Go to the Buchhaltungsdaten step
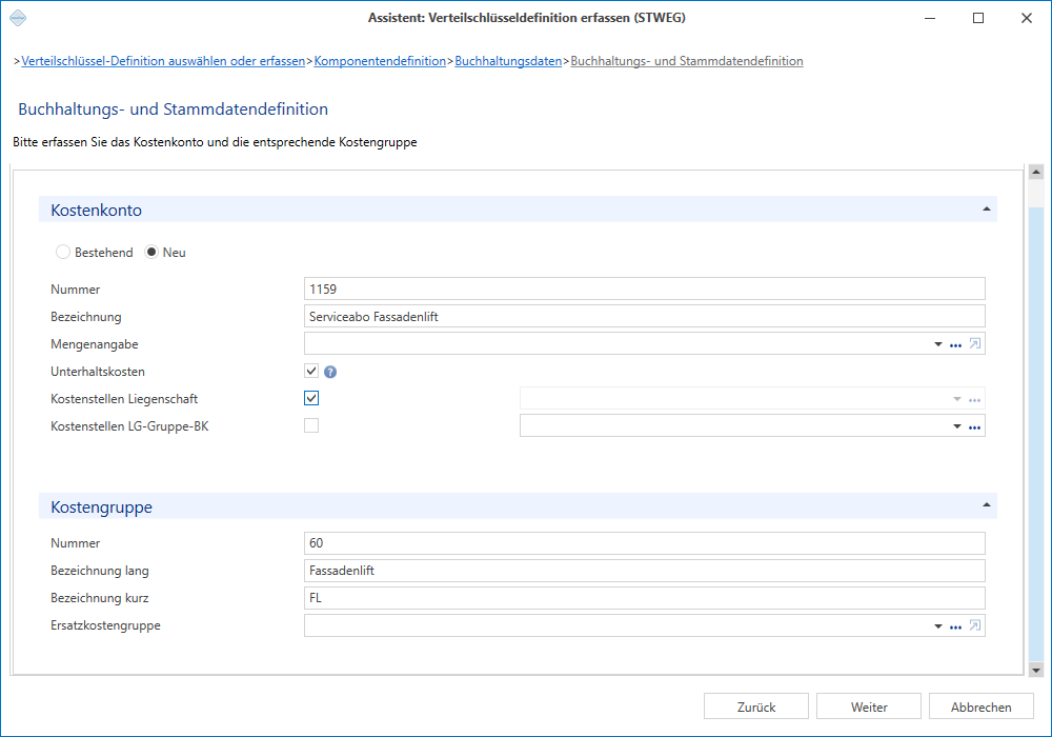 click(508, 61)
